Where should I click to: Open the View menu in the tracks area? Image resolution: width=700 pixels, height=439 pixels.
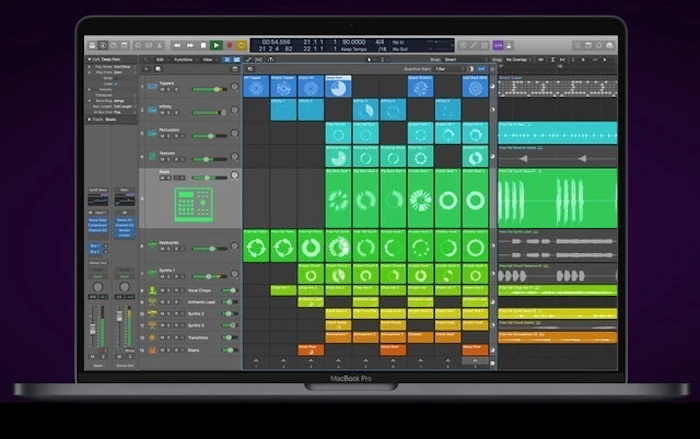(208, 59)
